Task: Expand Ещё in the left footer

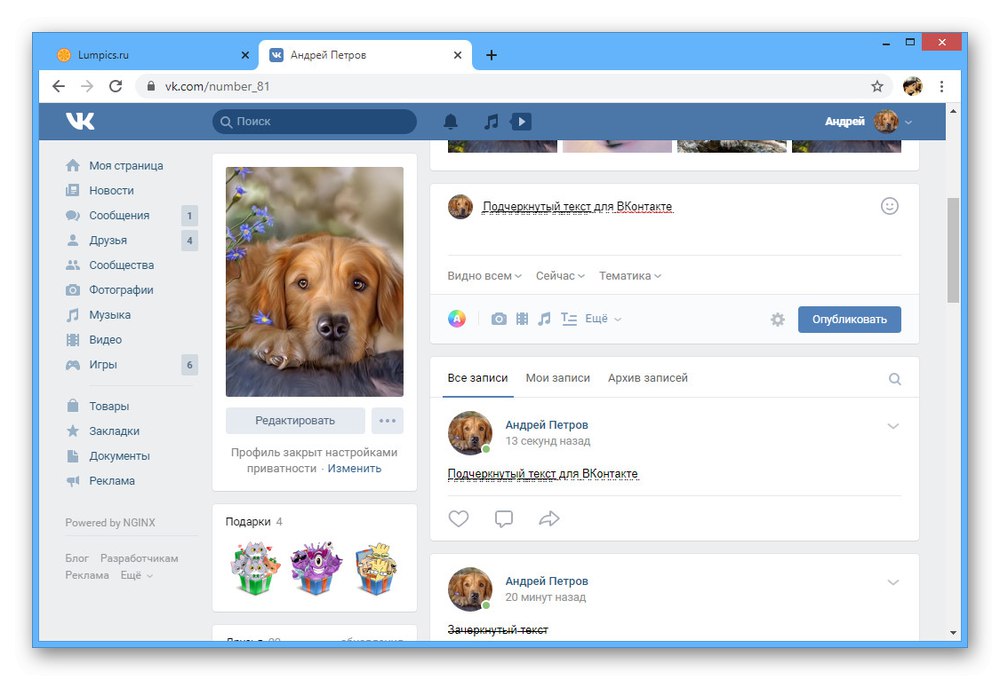Action: click(x=136, y=575)
